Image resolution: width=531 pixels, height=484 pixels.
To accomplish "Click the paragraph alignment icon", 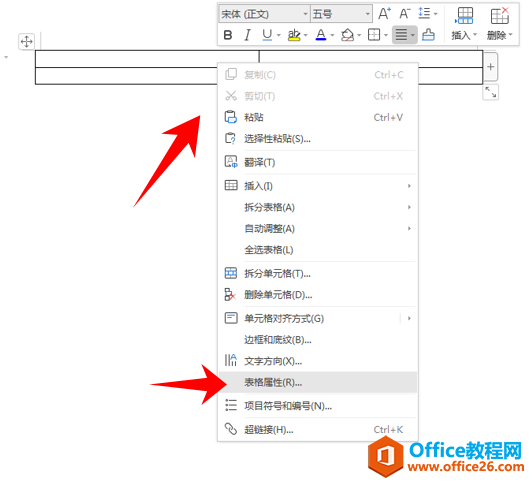I will click(401, 35).
